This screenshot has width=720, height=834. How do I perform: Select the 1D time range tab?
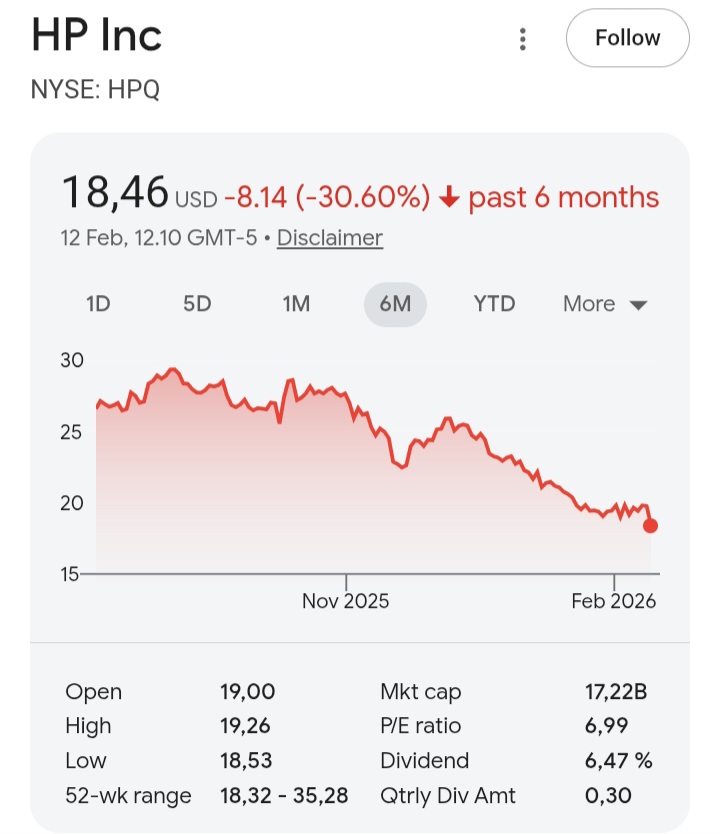tap(98, 303)
